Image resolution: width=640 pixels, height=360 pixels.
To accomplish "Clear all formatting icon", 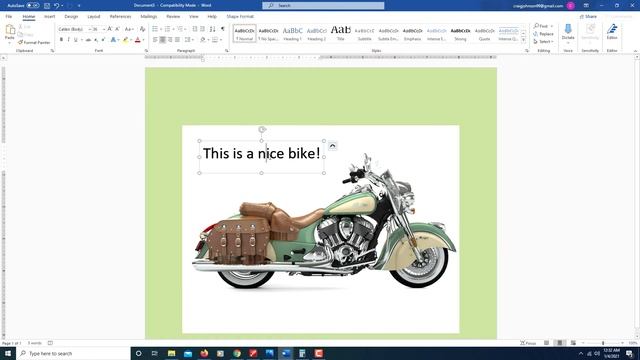I will (142, 29).
